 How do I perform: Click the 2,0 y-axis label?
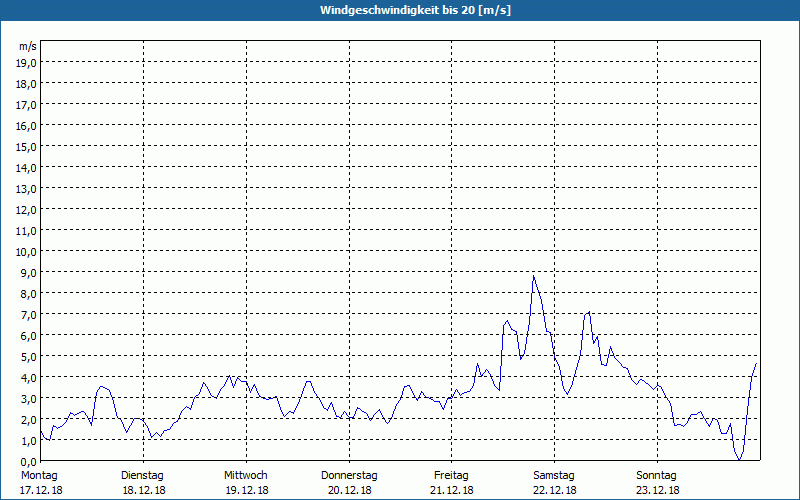pos(29,419)
